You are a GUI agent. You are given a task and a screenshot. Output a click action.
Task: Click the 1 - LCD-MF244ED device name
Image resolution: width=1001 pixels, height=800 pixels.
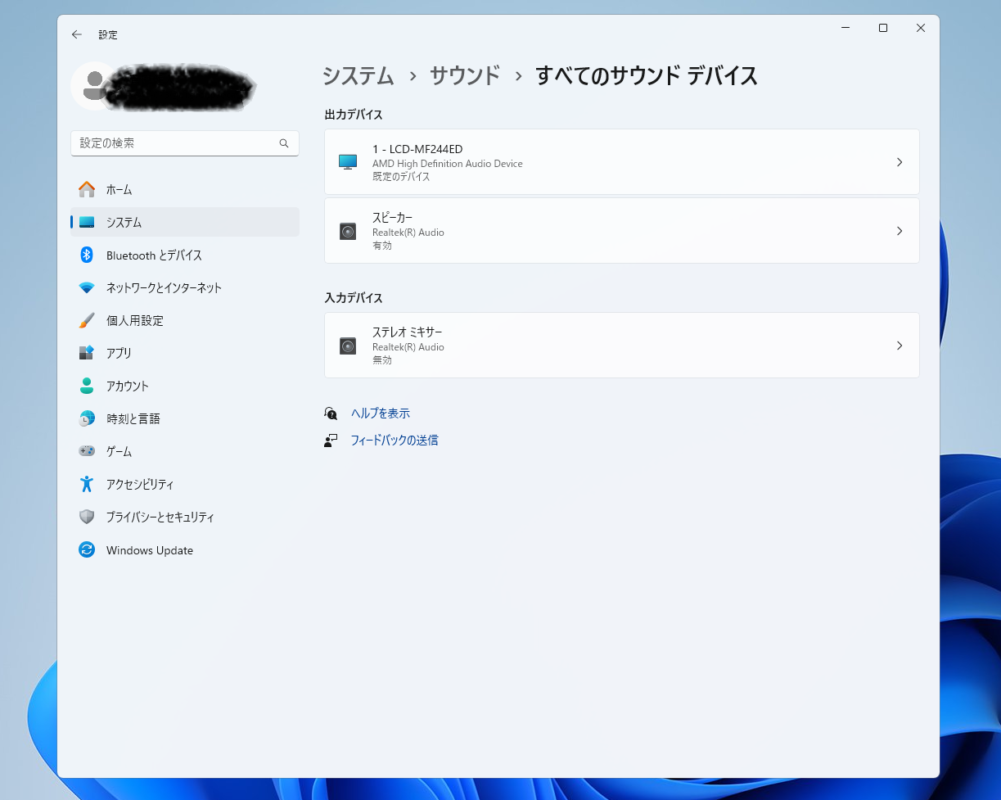(x=418, y=149)
